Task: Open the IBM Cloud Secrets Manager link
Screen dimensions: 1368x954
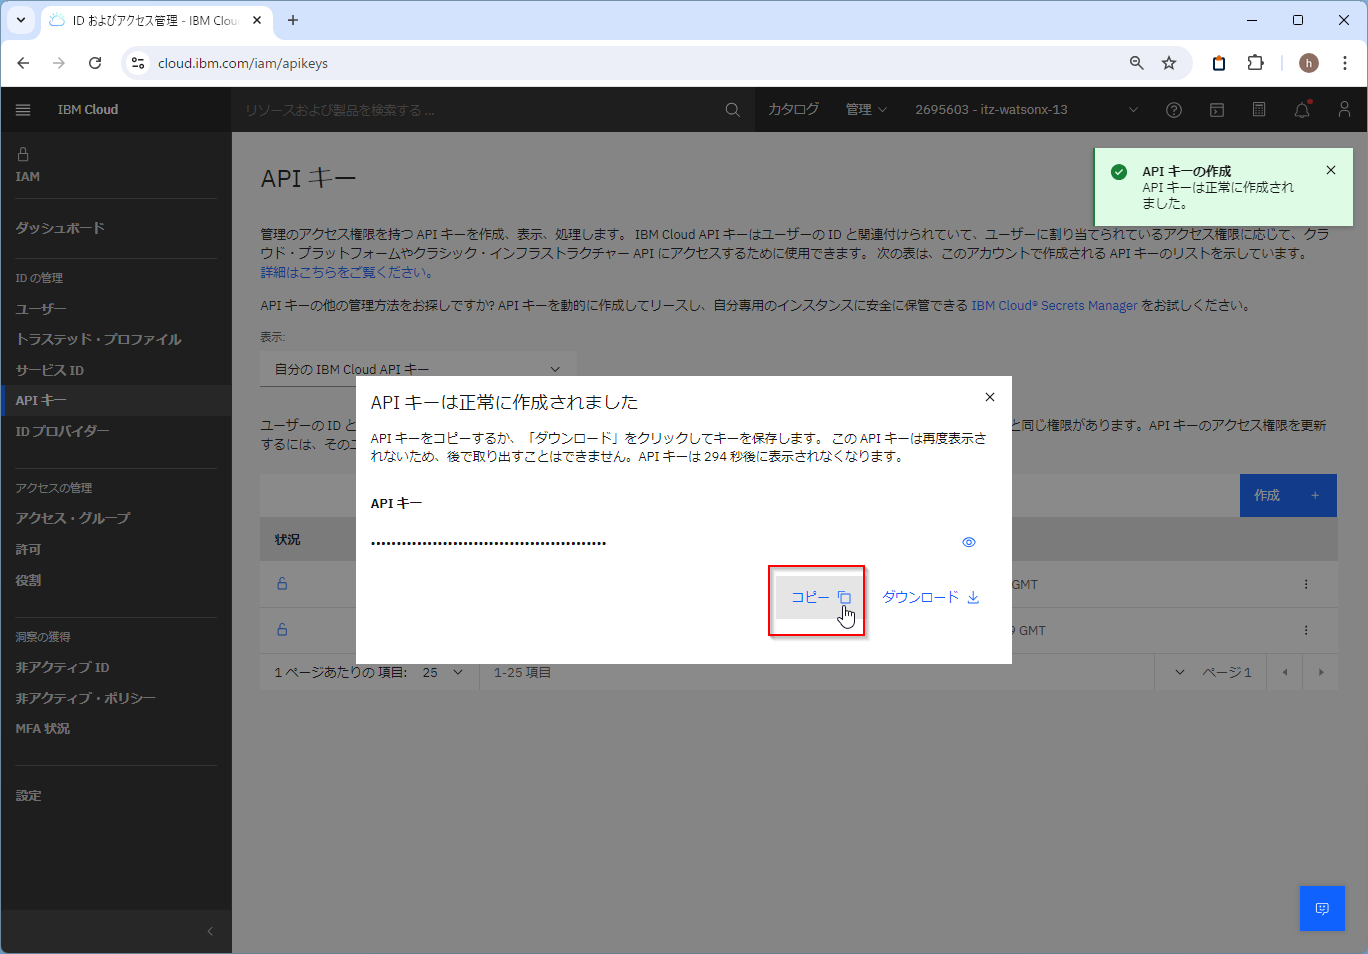Action: [1054, 306]
